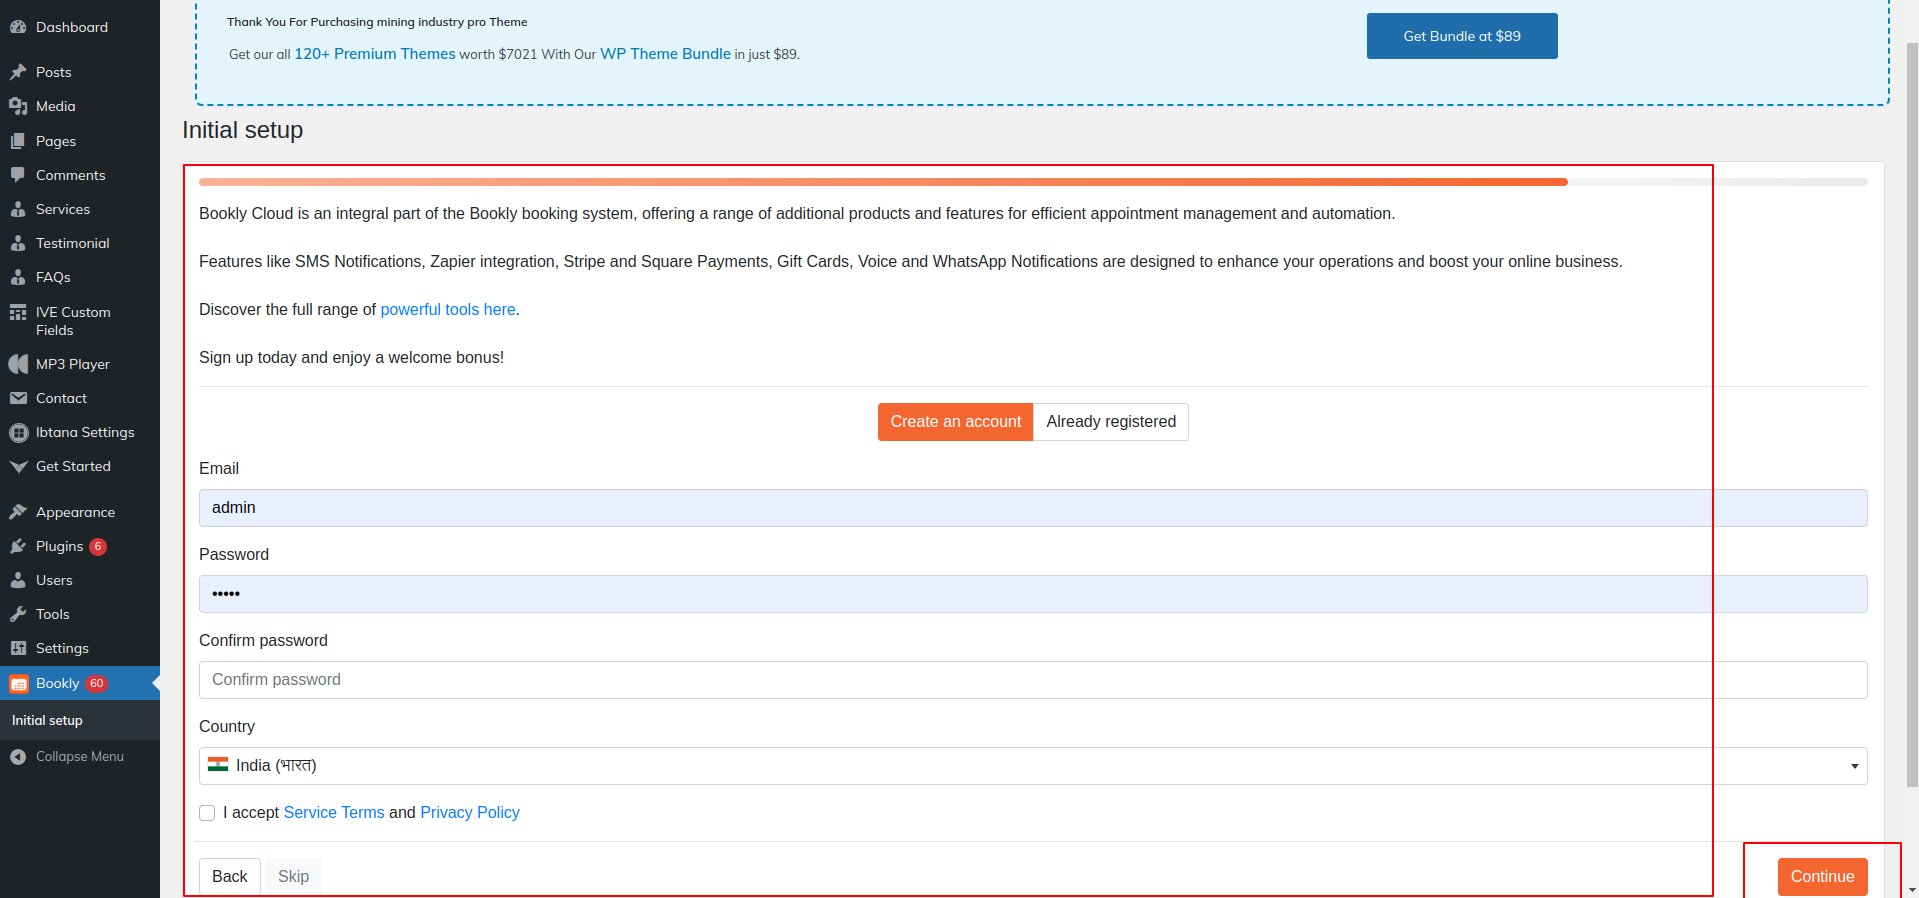Click the MP3 Player icon
Viewport: 1919px width, 898px height.
pyautogui.click(x=18, y=364)
